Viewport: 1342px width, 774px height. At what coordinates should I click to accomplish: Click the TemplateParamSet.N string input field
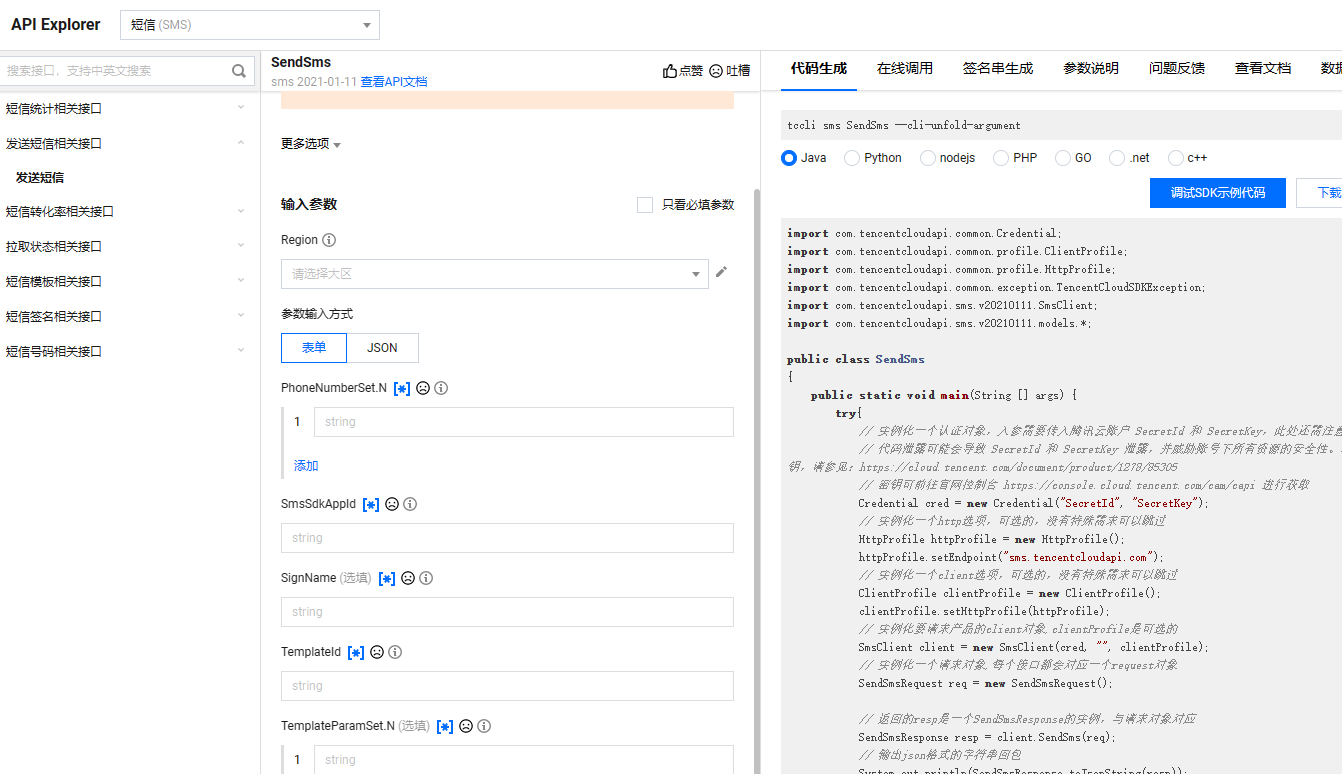coord(524,760)
